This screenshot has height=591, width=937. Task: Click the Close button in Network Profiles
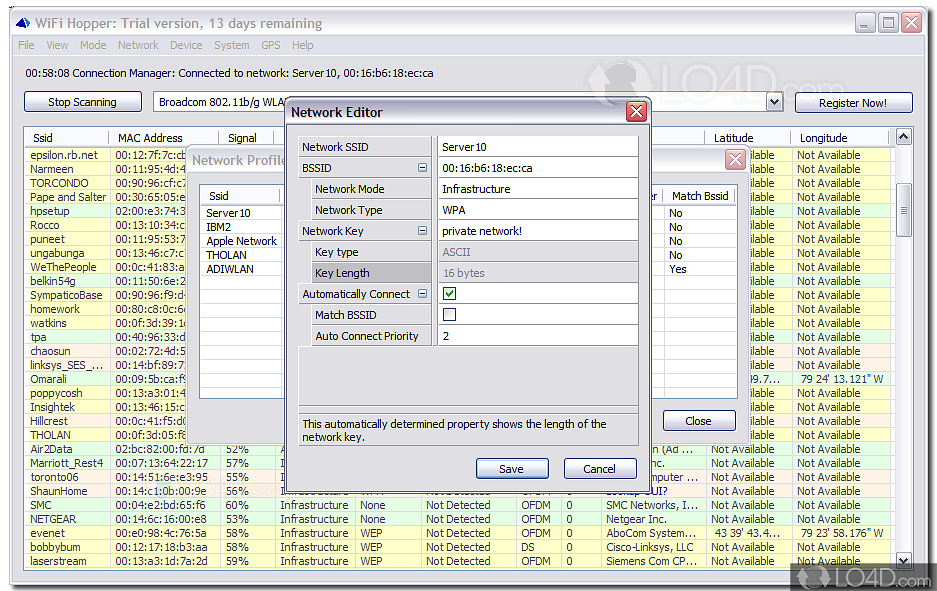[698, 421]
